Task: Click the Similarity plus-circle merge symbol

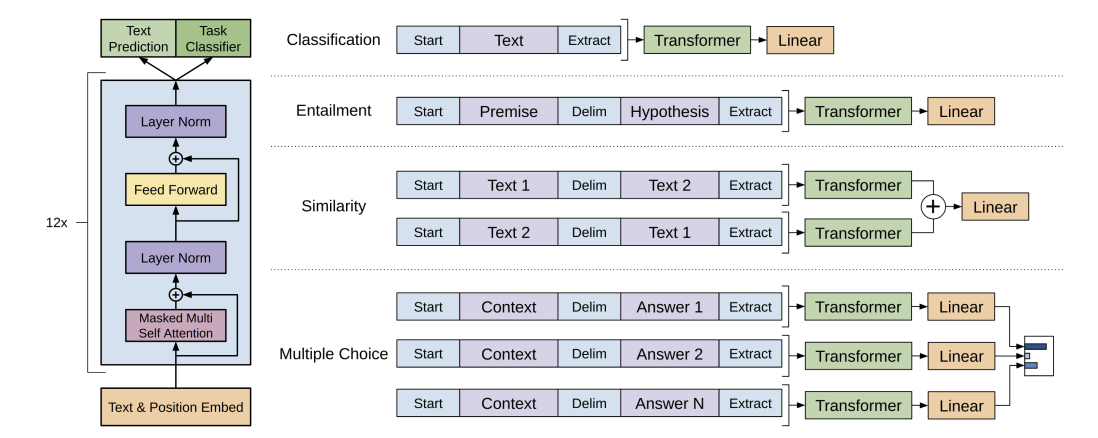Action: [932, 207]
